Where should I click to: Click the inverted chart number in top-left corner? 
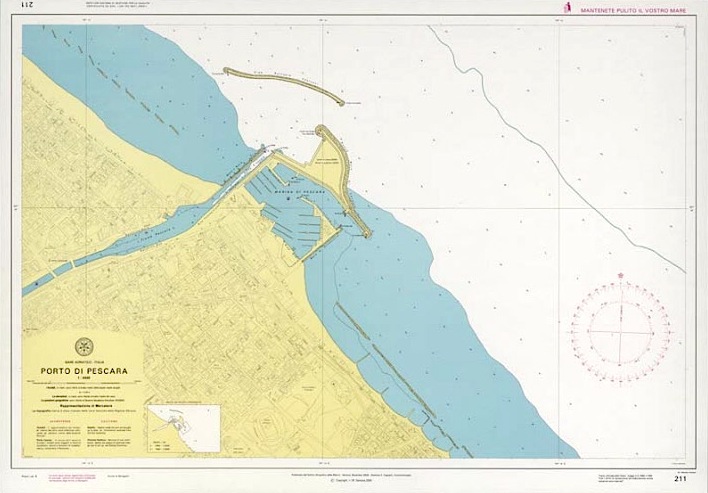click(28, 8)
